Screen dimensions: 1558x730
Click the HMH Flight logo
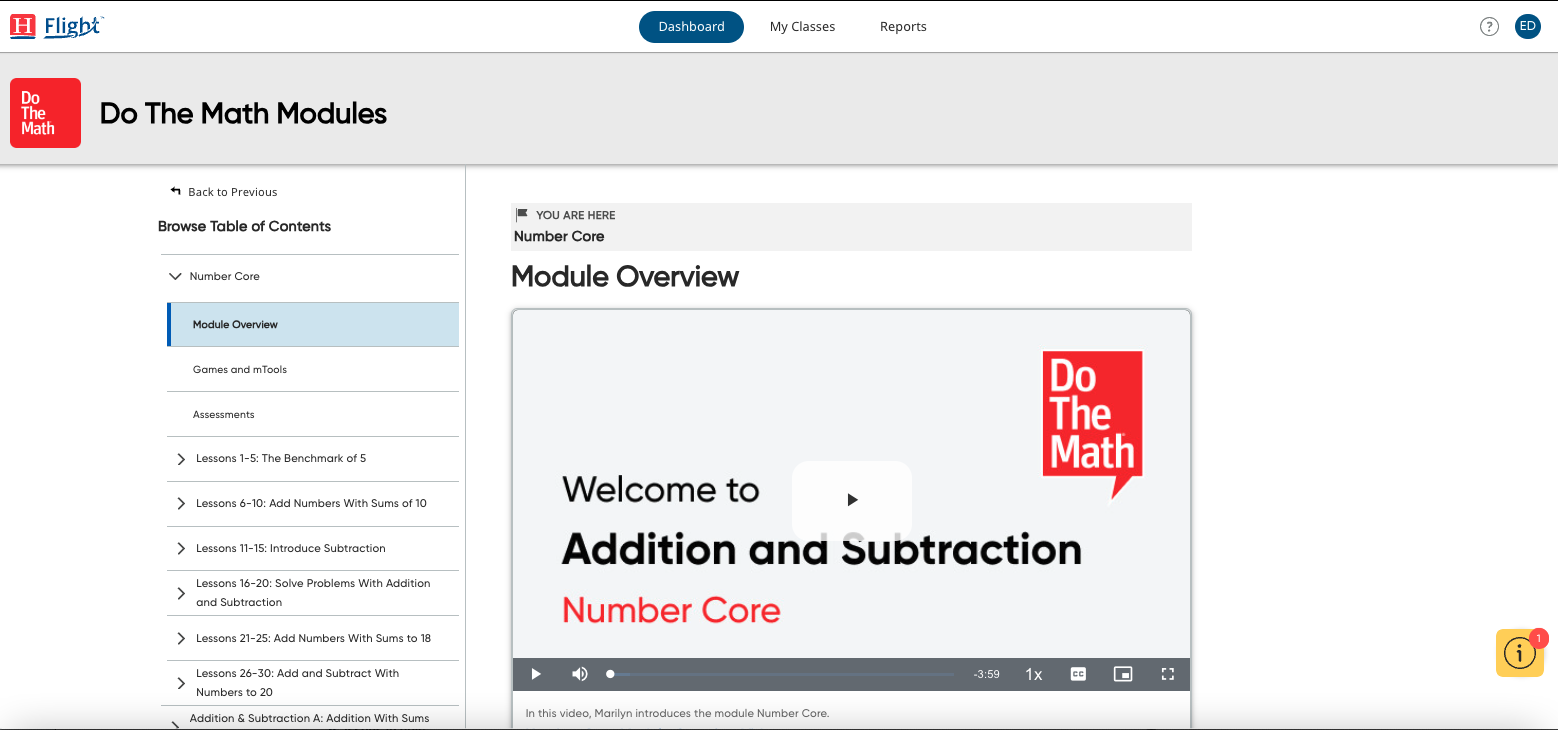point(56,26)
